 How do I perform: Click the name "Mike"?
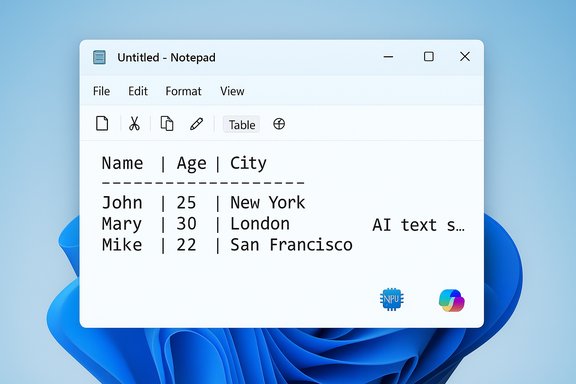122,245
